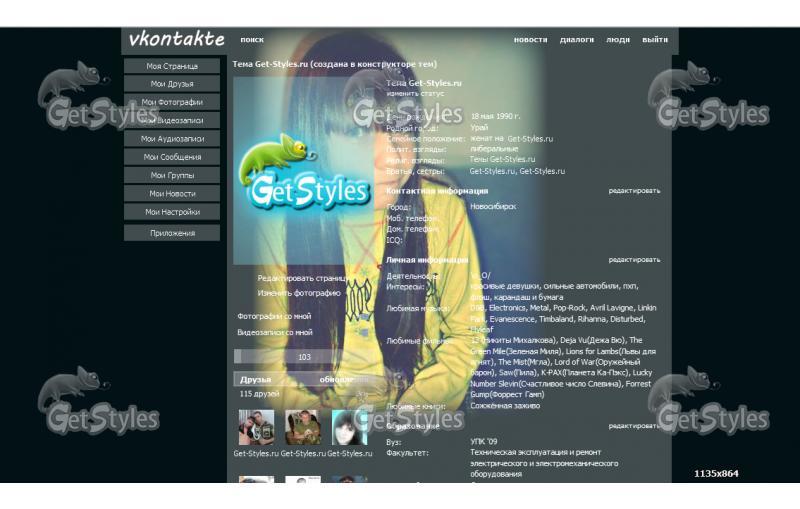800x509 pixels.
Task: Click поиск in the top bar
Action: pyautogui.click(x=252, y=40)
